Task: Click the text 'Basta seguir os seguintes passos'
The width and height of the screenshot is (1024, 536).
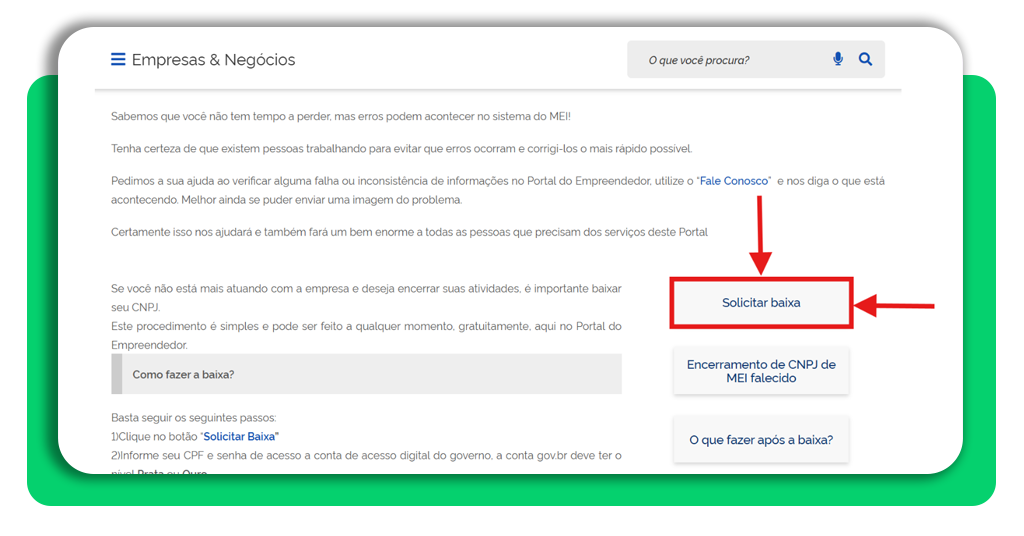Action: tap(193, 418)
